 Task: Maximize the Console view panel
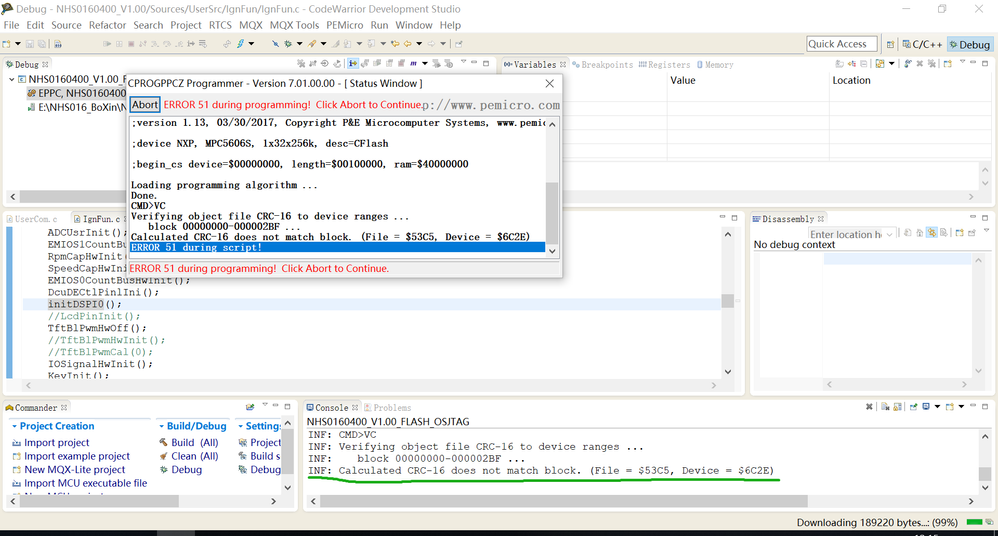(x=985, y=406)
